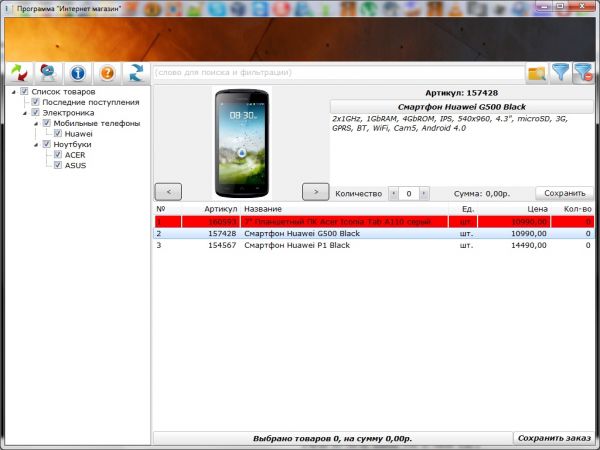The image size is (600, 450).
Task: Select the ACER tree label
Action: pyautogui.click(x=75, y=155)
